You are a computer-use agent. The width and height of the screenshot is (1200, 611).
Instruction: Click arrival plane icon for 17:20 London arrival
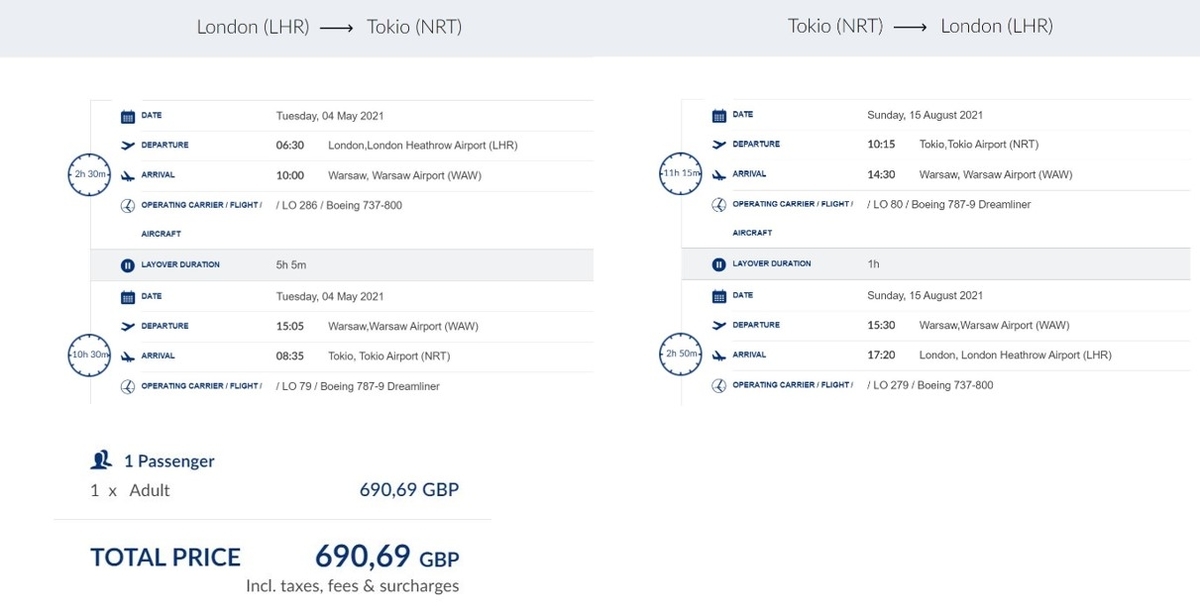[x=718, y=355]
